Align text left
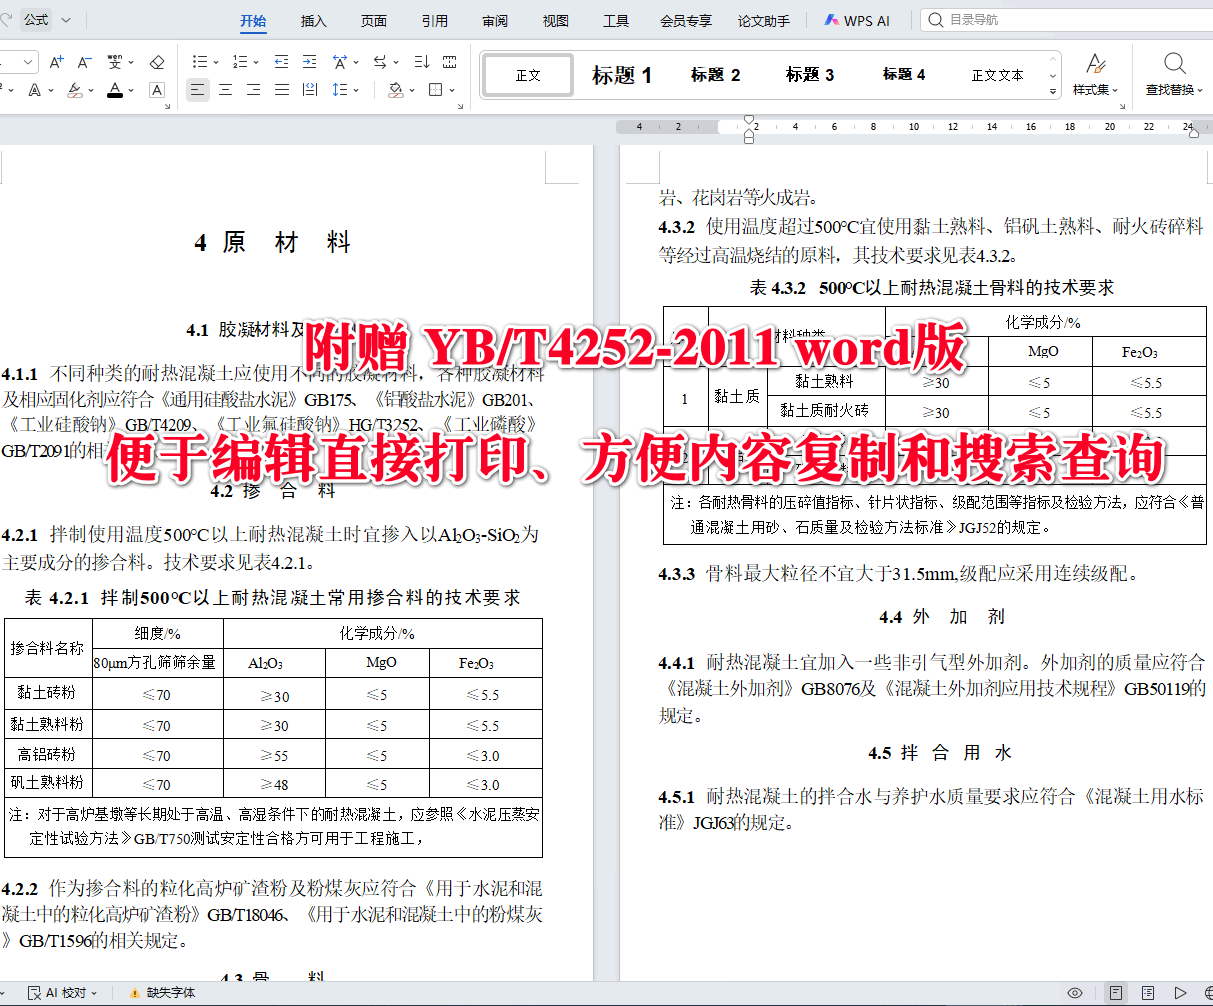Screen dimensions: 1213x1006 tap(198, 90)
